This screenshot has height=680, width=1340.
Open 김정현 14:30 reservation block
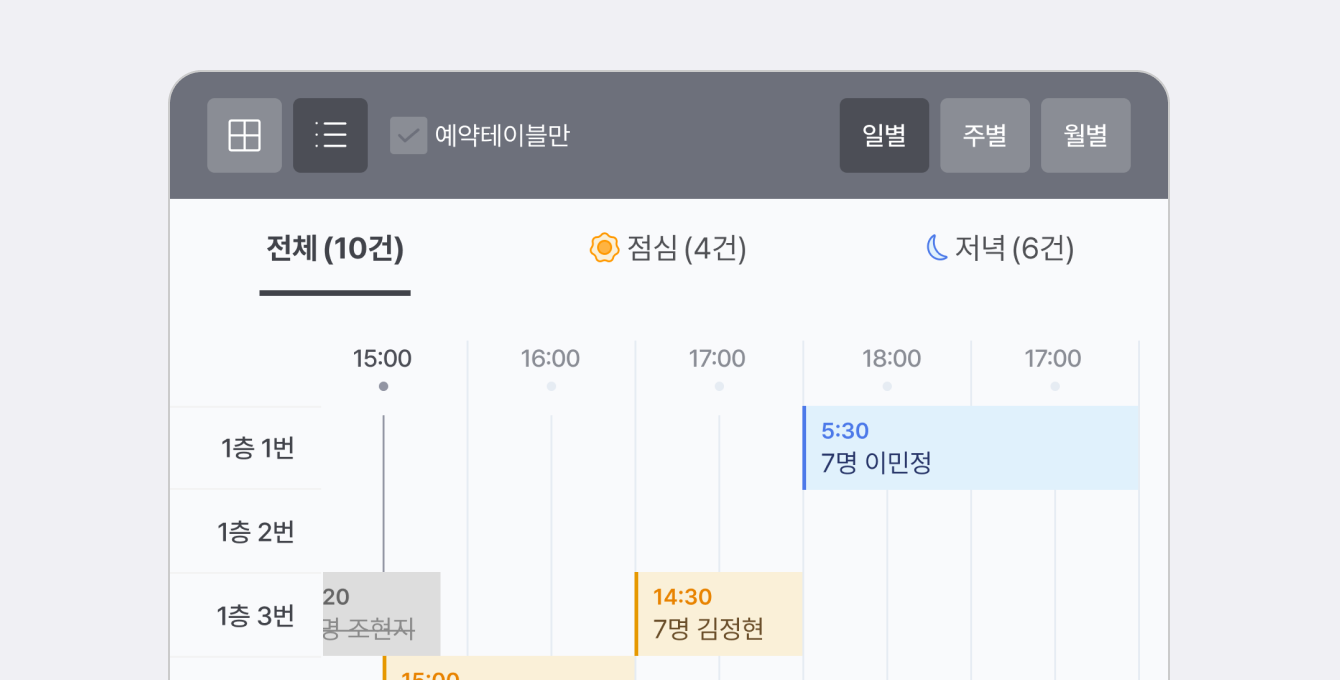(719, 614)
